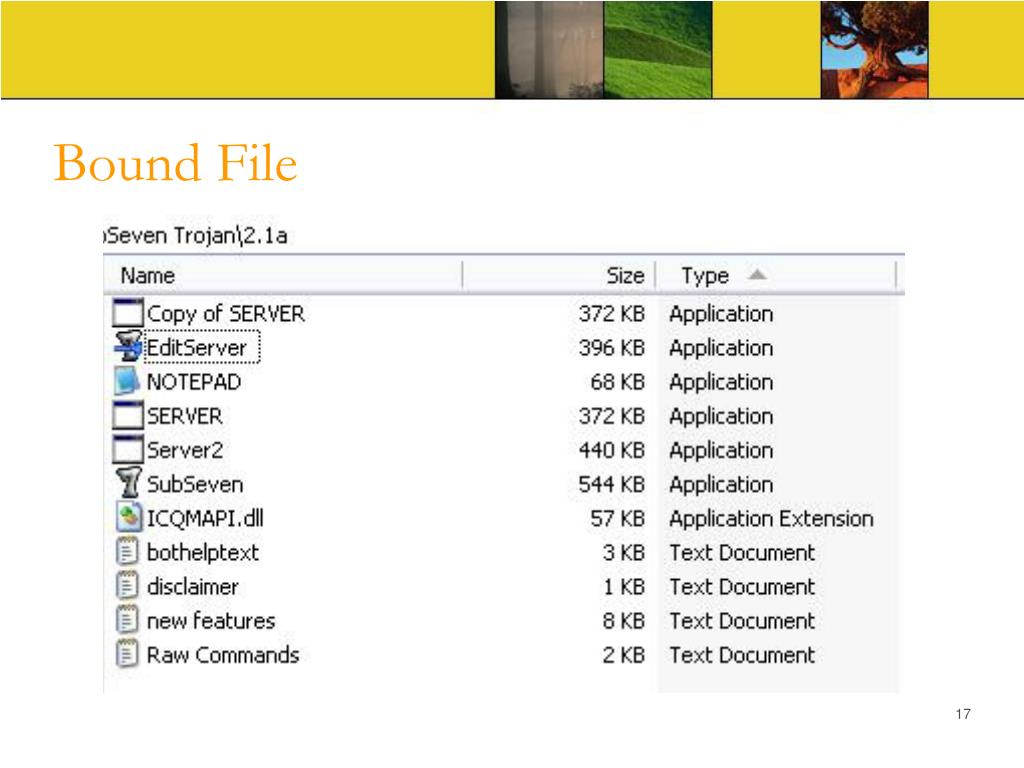Viewport: 1024px width, 768px height.
Task: Click the 3 KB size value
Action: click(624, 552)
